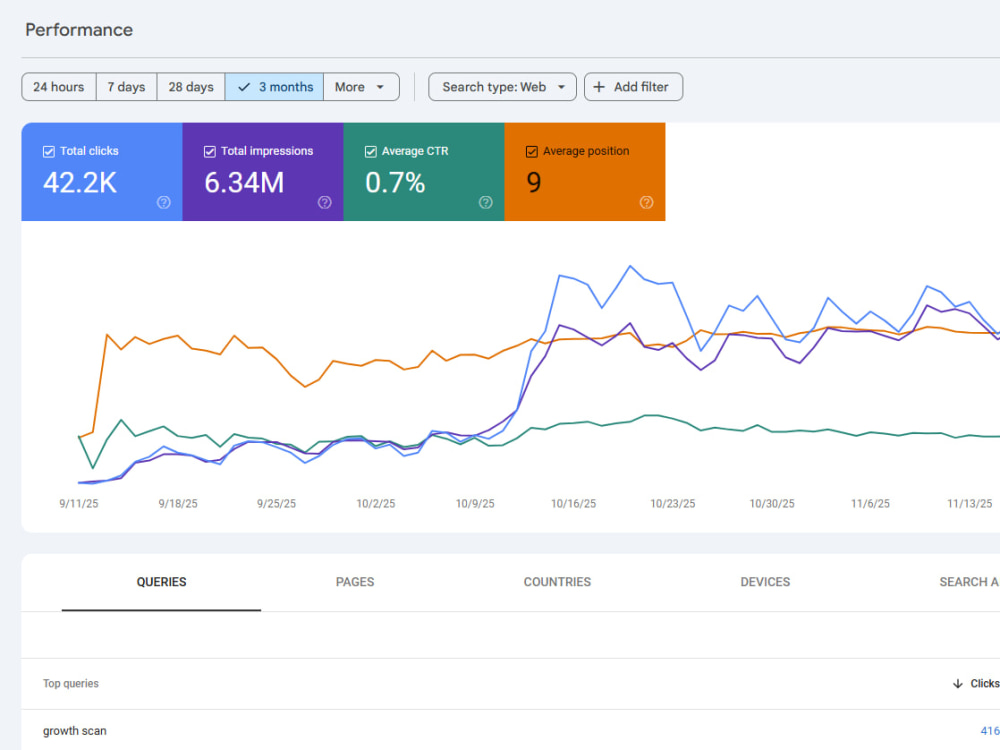This screenshot has height=750, width=1000.
Task: Open the More date range dropdown
Action: tap(362, 87)
